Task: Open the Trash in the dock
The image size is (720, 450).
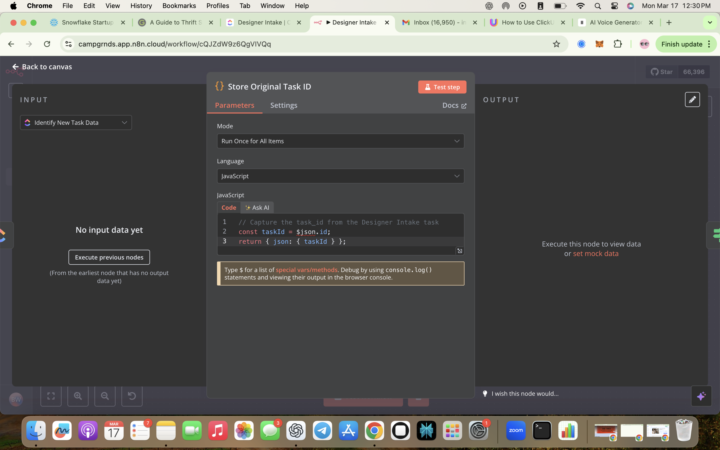Action: pos(684,430)
